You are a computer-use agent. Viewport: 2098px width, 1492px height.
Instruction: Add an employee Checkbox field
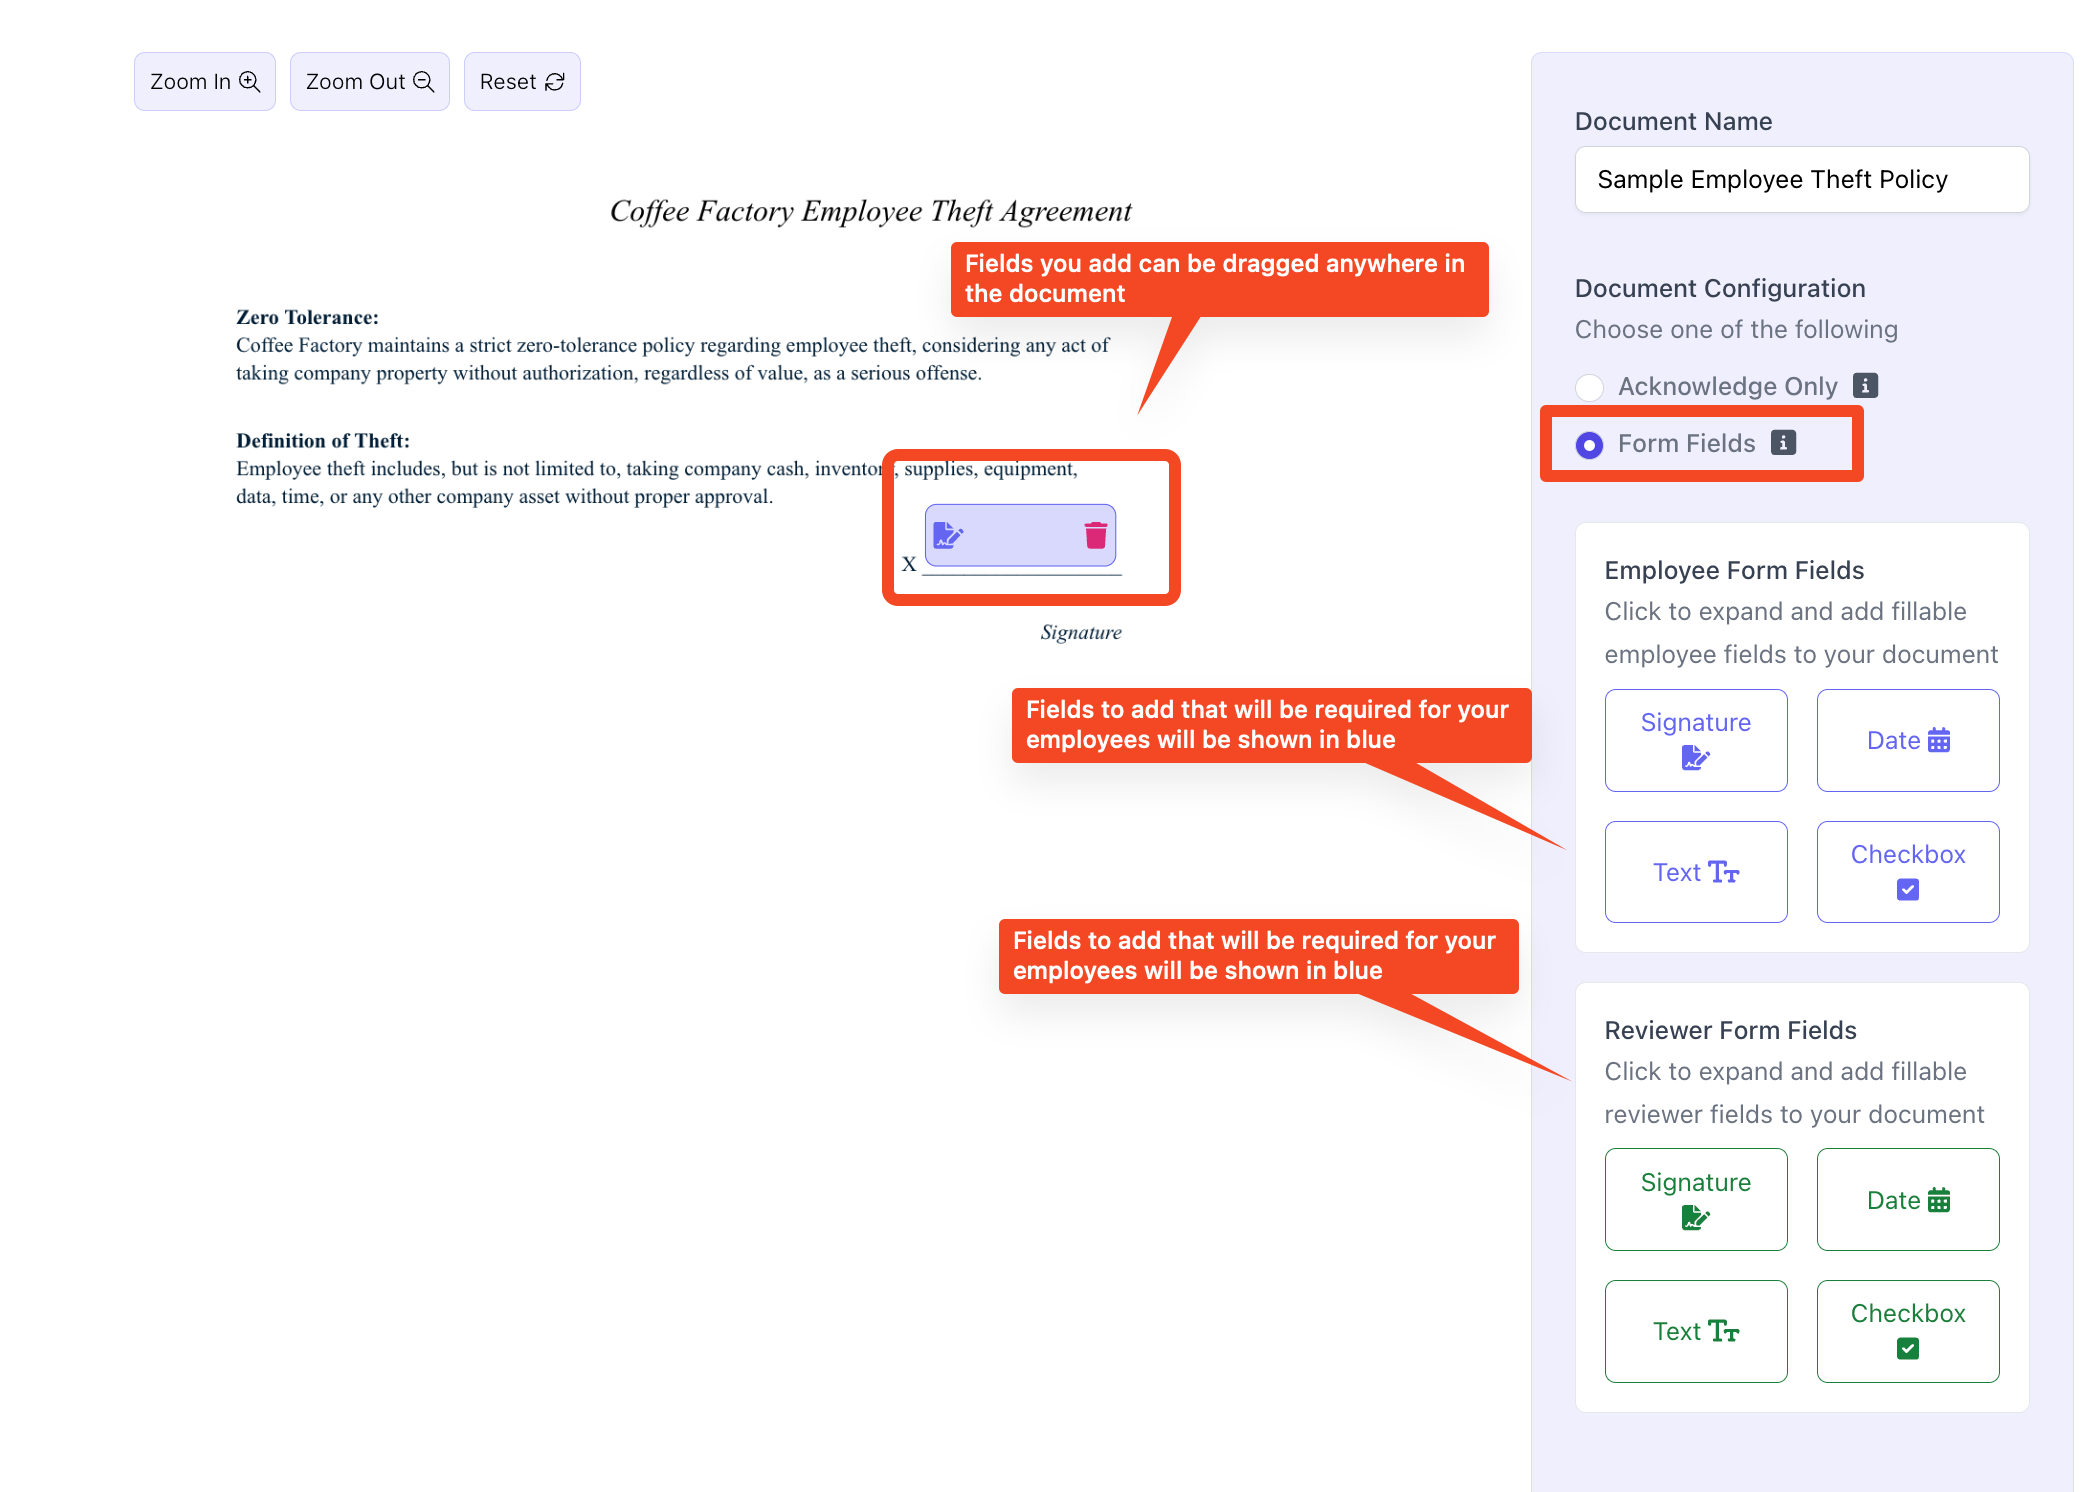click(x=1907, y=871)
